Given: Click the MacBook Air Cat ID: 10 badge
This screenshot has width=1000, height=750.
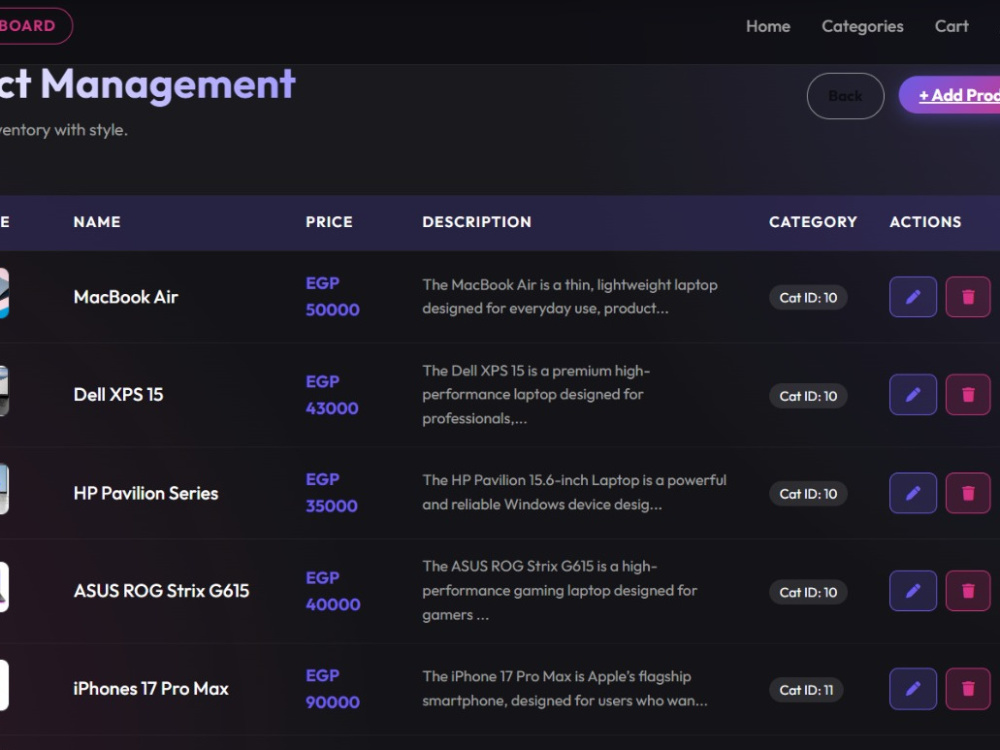Looking at the screenshot, I should [808, 298].
